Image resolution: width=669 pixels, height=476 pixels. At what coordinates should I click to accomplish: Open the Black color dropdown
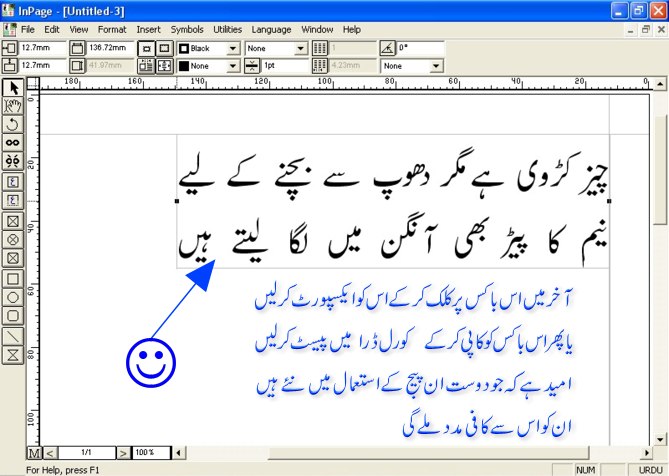(233, 48)
